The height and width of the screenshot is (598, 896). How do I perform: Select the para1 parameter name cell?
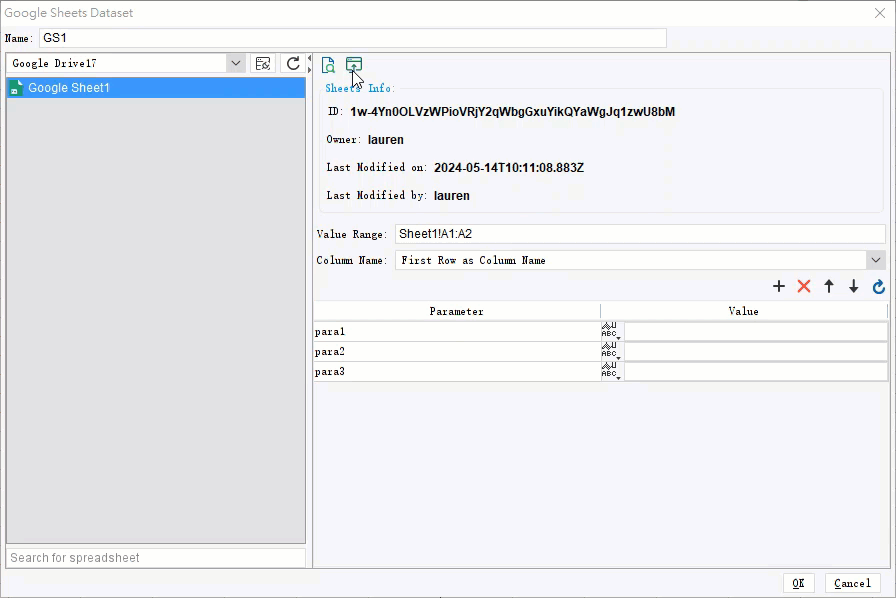point(457,332)
